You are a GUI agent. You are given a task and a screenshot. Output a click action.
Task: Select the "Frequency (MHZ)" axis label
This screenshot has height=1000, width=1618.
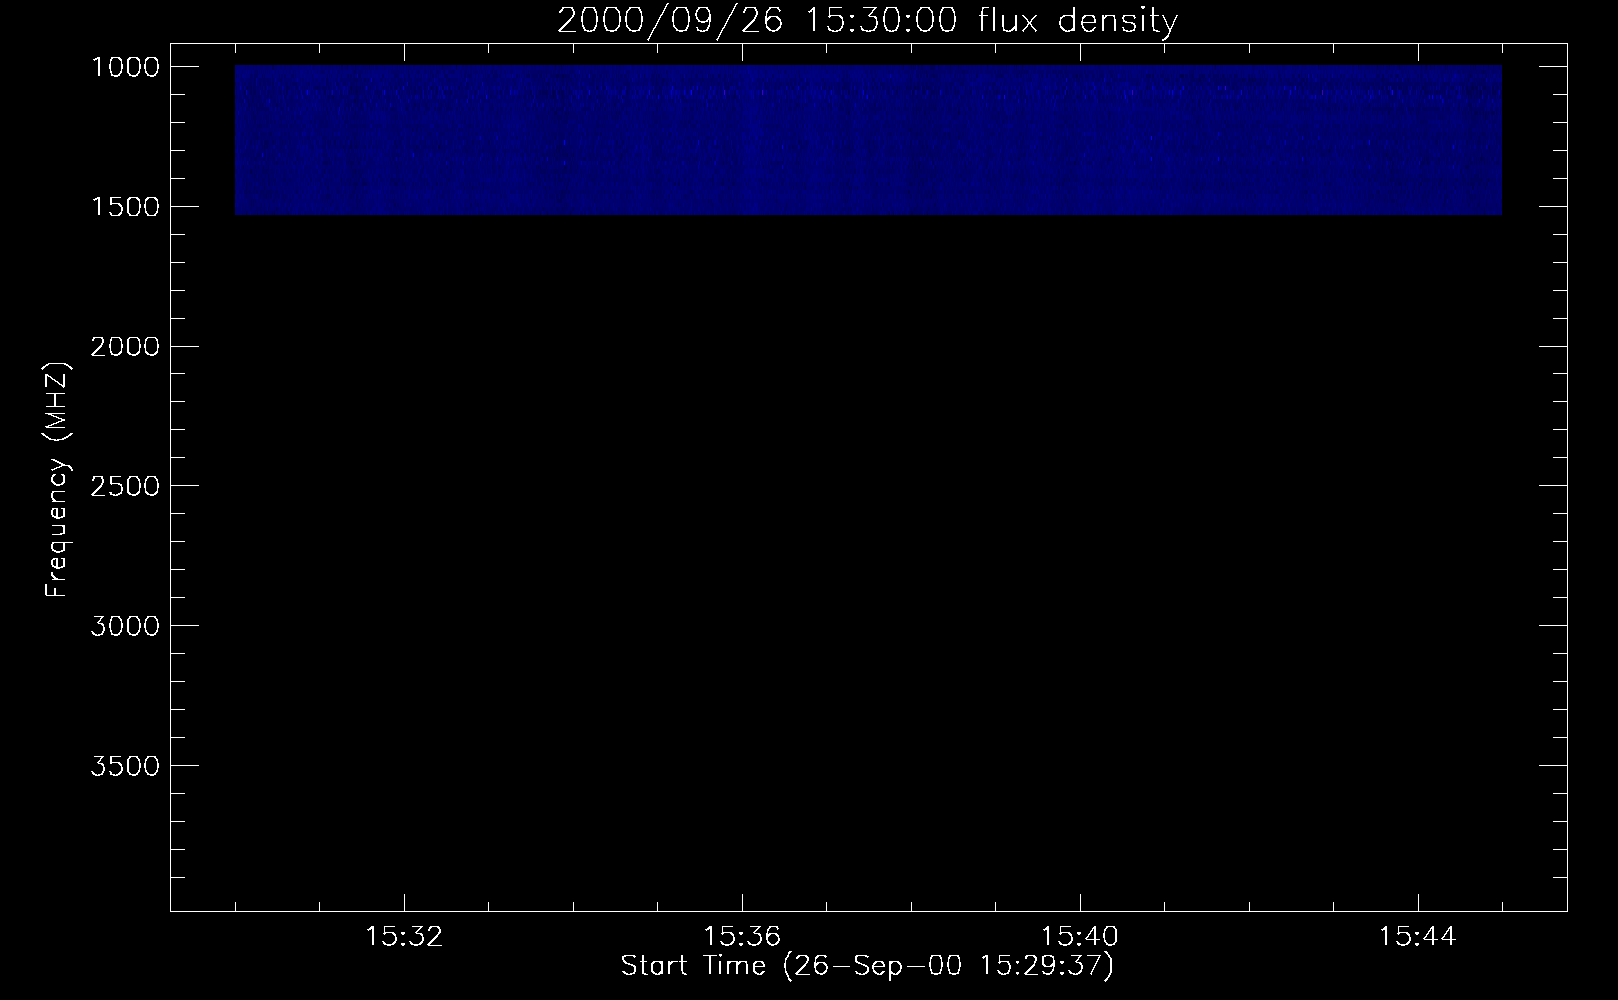tap(58, 479)
